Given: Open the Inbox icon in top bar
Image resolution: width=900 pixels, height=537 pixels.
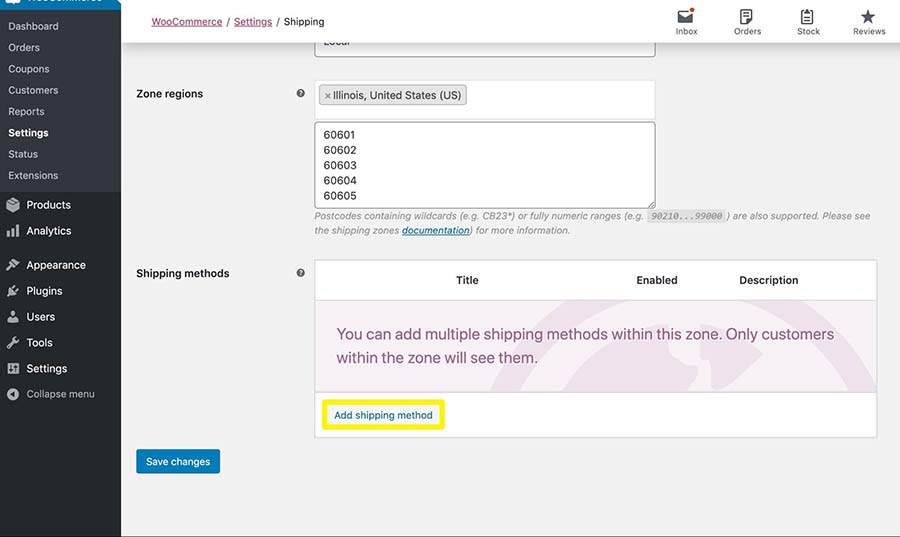Looking at the screenshot, I should coord(686,17).
